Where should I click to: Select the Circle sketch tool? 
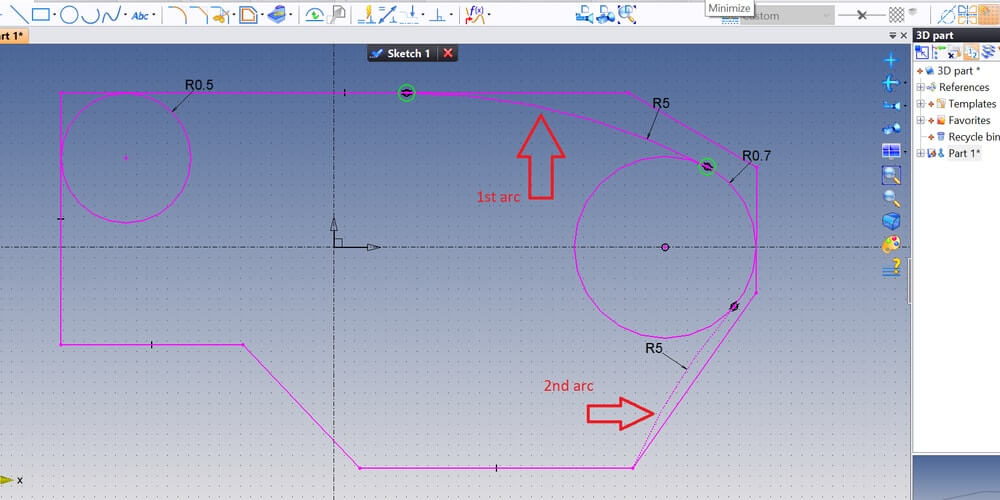69,15
